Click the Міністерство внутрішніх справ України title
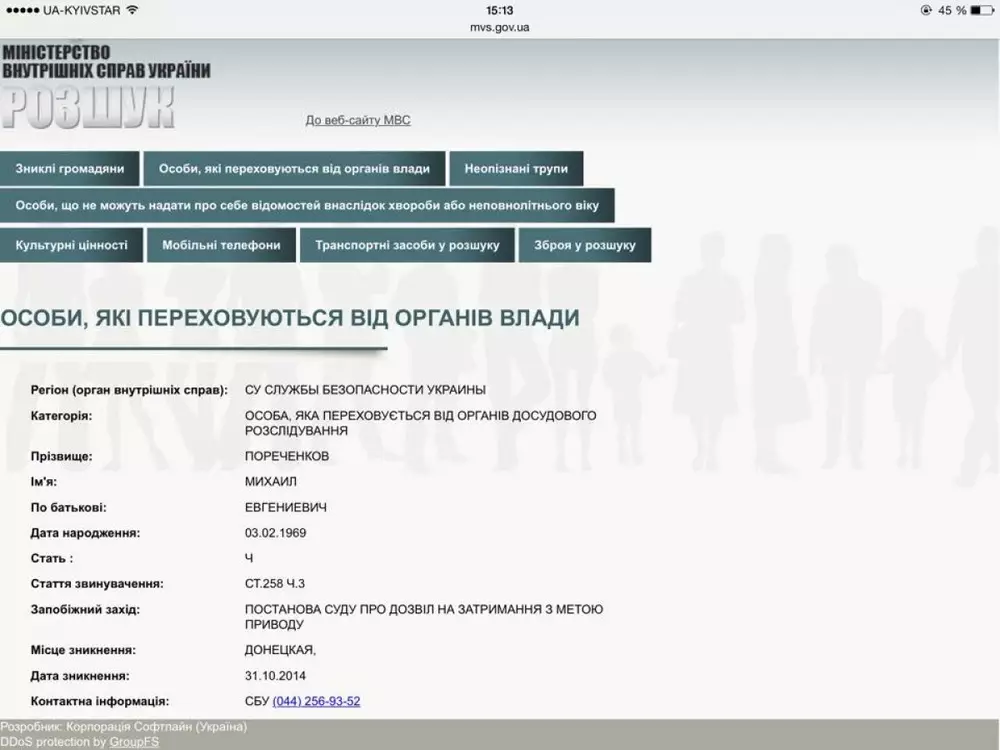 tap(105, 61)
